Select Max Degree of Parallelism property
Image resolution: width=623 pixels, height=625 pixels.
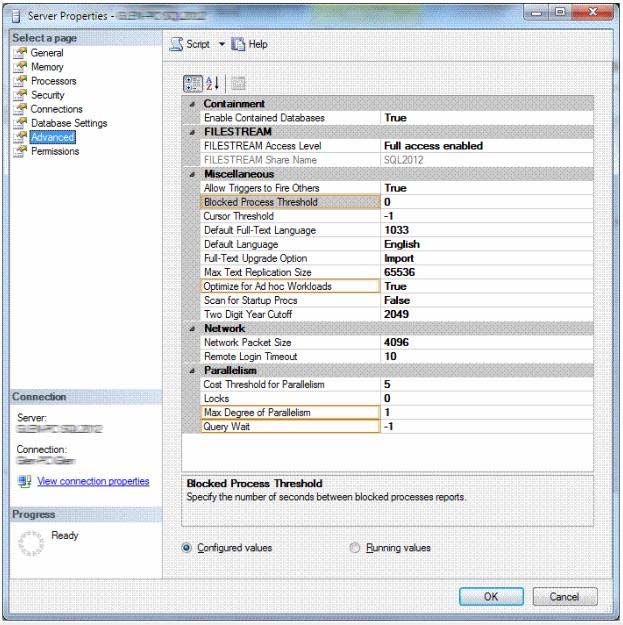[x=290, y=413]
